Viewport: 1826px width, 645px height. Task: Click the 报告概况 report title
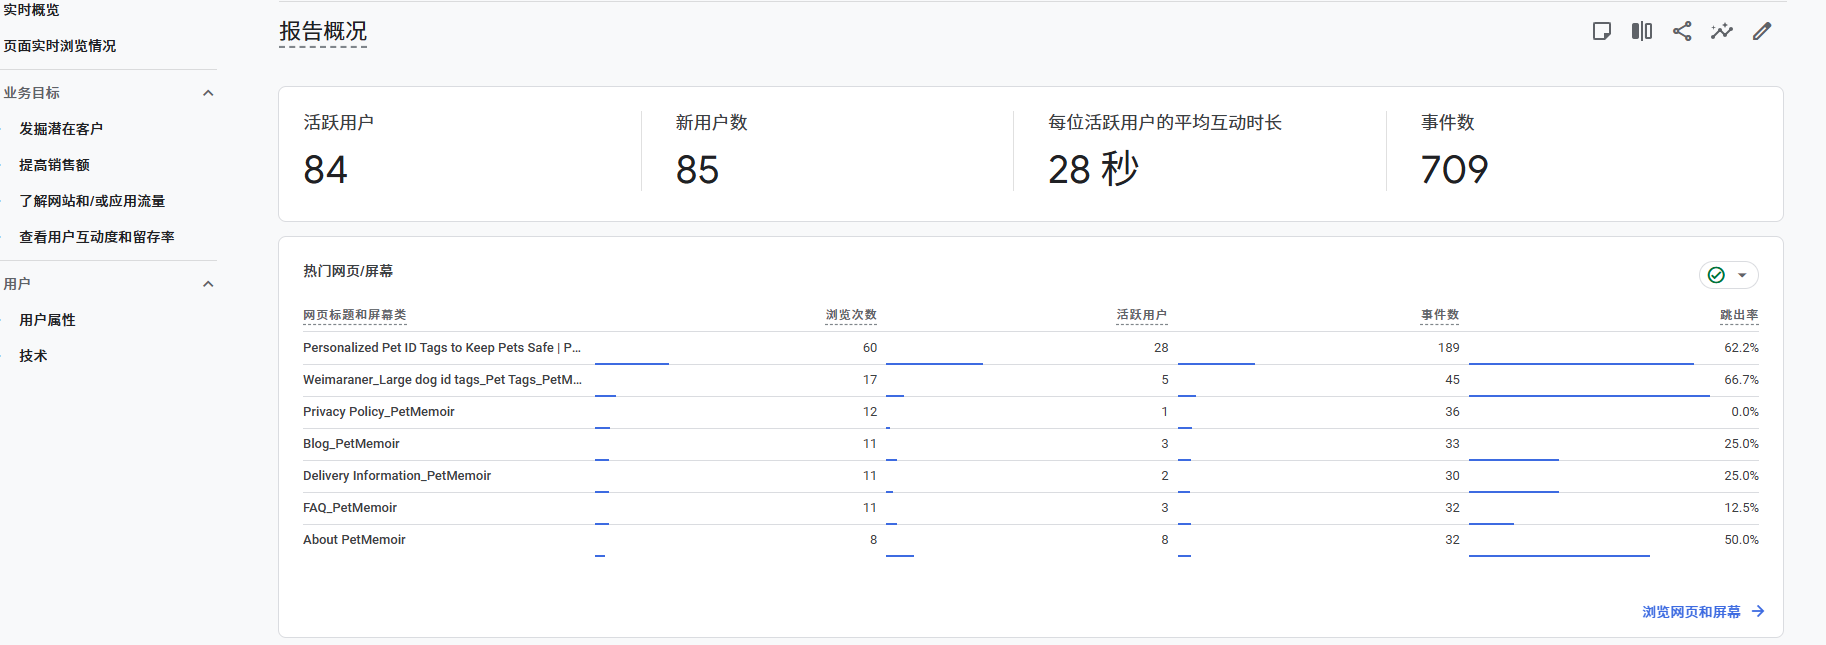[323, 32]
